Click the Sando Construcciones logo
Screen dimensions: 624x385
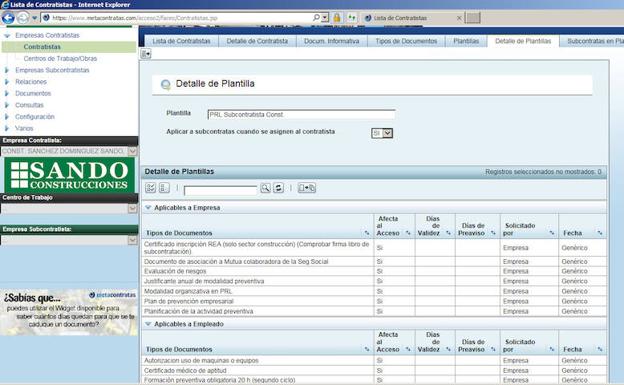pos(69,175)
